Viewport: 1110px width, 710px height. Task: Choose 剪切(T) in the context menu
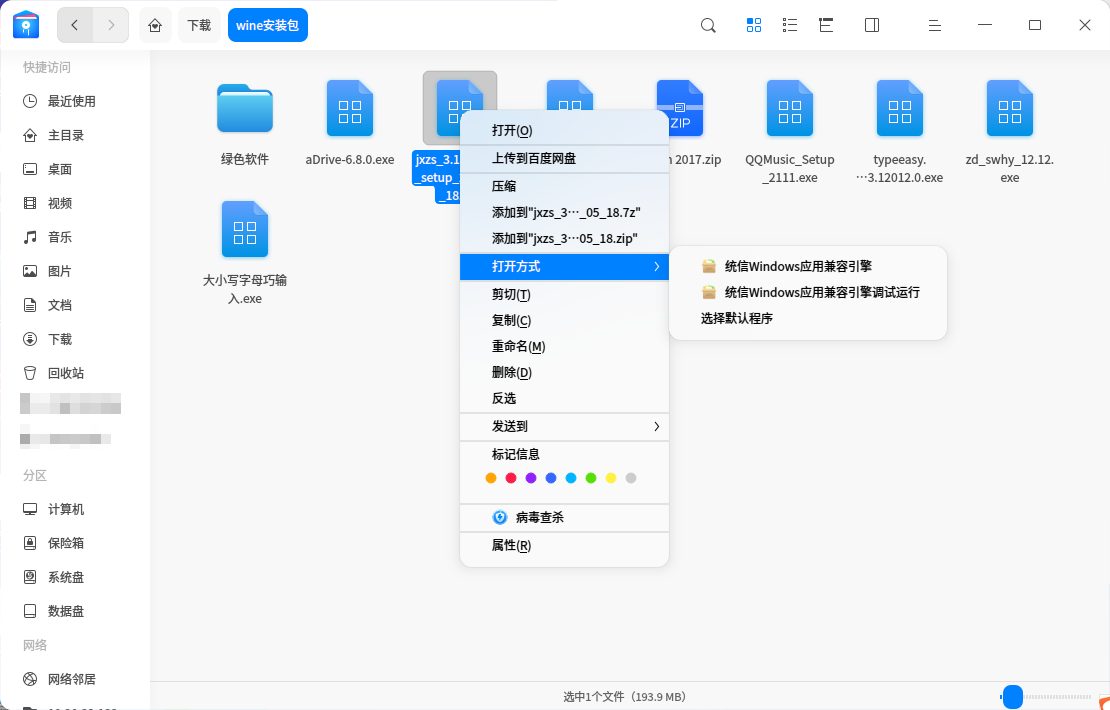pyautogui.click(x=564, y=294)
